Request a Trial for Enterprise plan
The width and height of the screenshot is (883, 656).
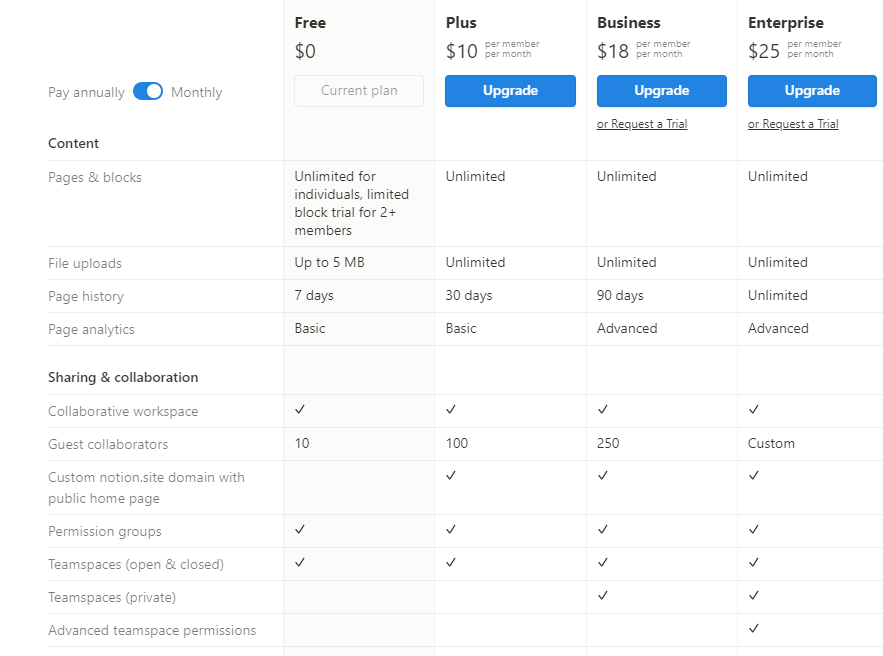(793, 123)
